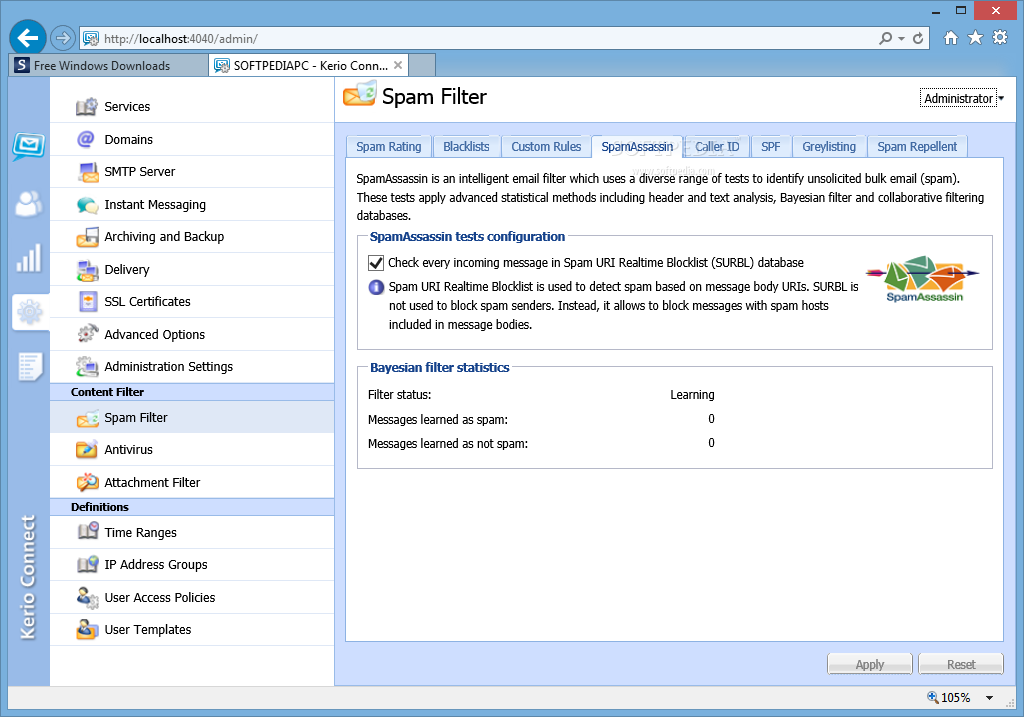Click the Reset button
This screenshot has width=1024, height=717.
pos(961,664)
